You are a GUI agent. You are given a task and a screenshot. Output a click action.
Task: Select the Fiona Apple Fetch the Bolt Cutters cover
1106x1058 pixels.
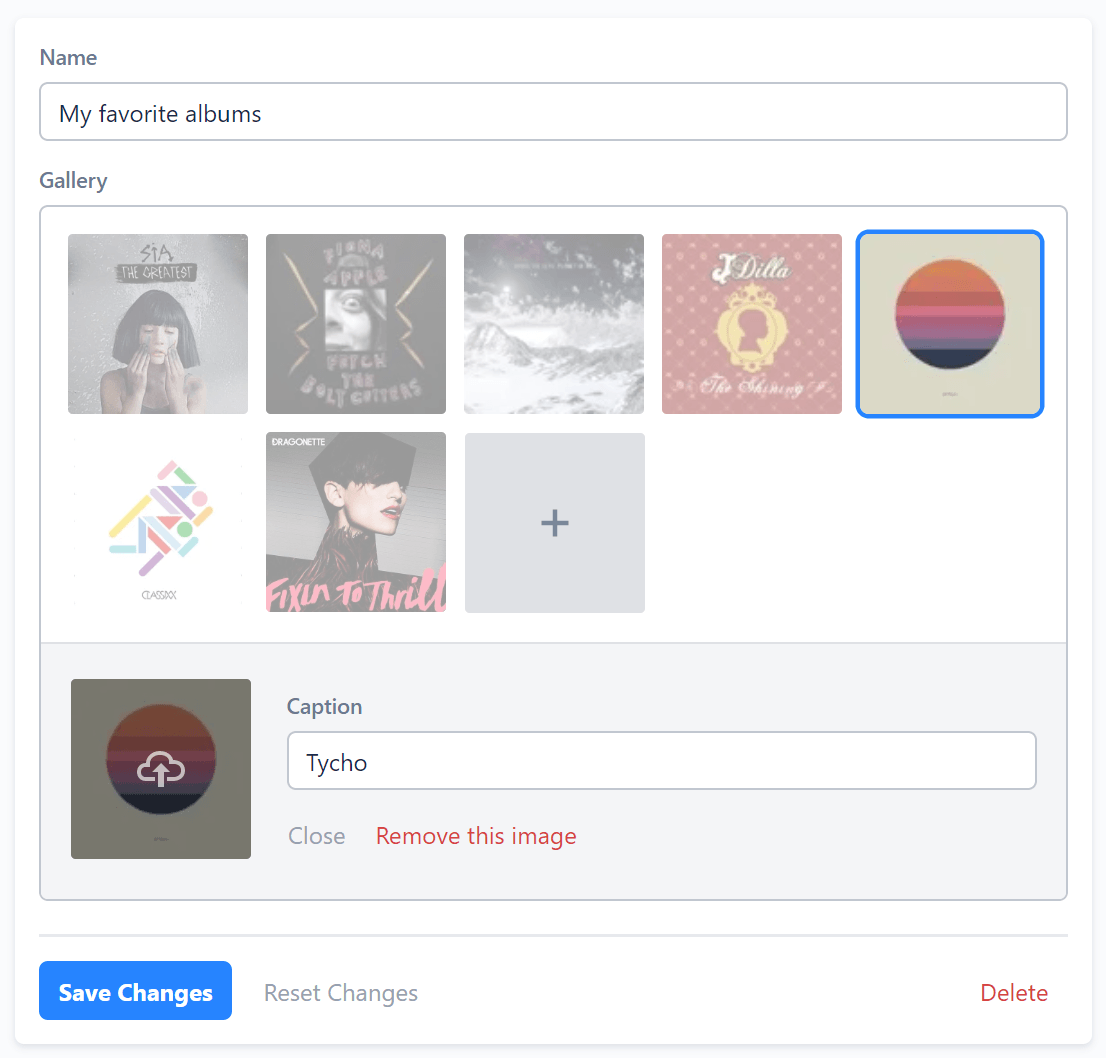356,324
